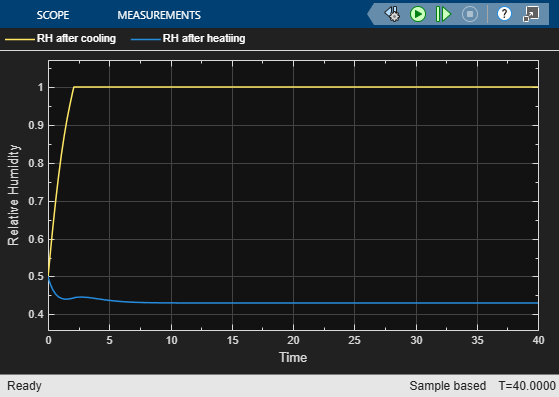This screenshot has width=559, height=397.
Task: Open the stepping options gear icon
Action: (x=392, y=14)
